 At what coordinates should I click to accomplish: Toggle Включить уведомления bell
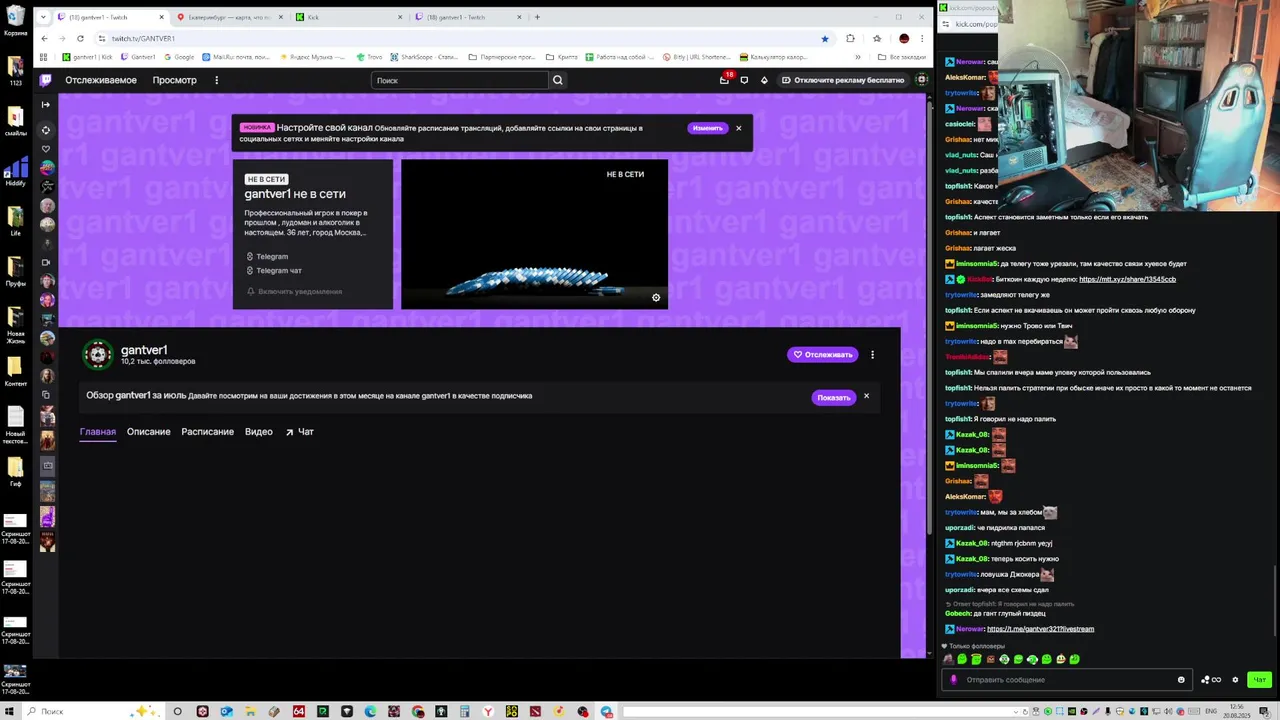pos(294,291)
